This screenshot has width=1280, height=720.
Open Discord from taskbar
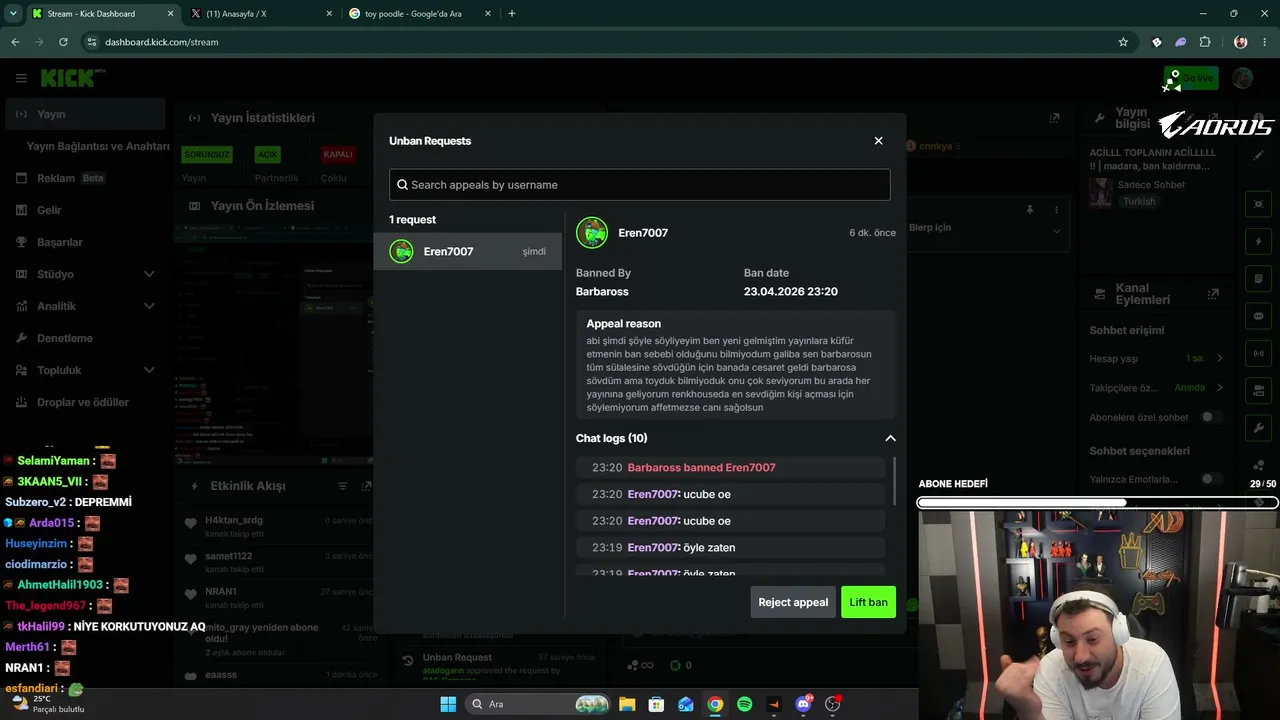click(x=803, y=704)
